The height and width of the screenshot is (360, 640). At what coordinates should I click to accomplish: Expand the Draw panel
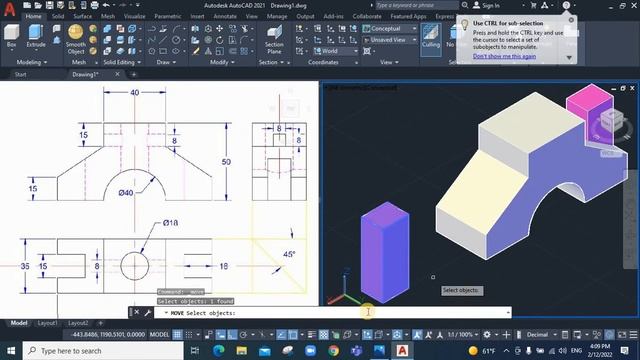pyautogui.click(x=167, y=62)
